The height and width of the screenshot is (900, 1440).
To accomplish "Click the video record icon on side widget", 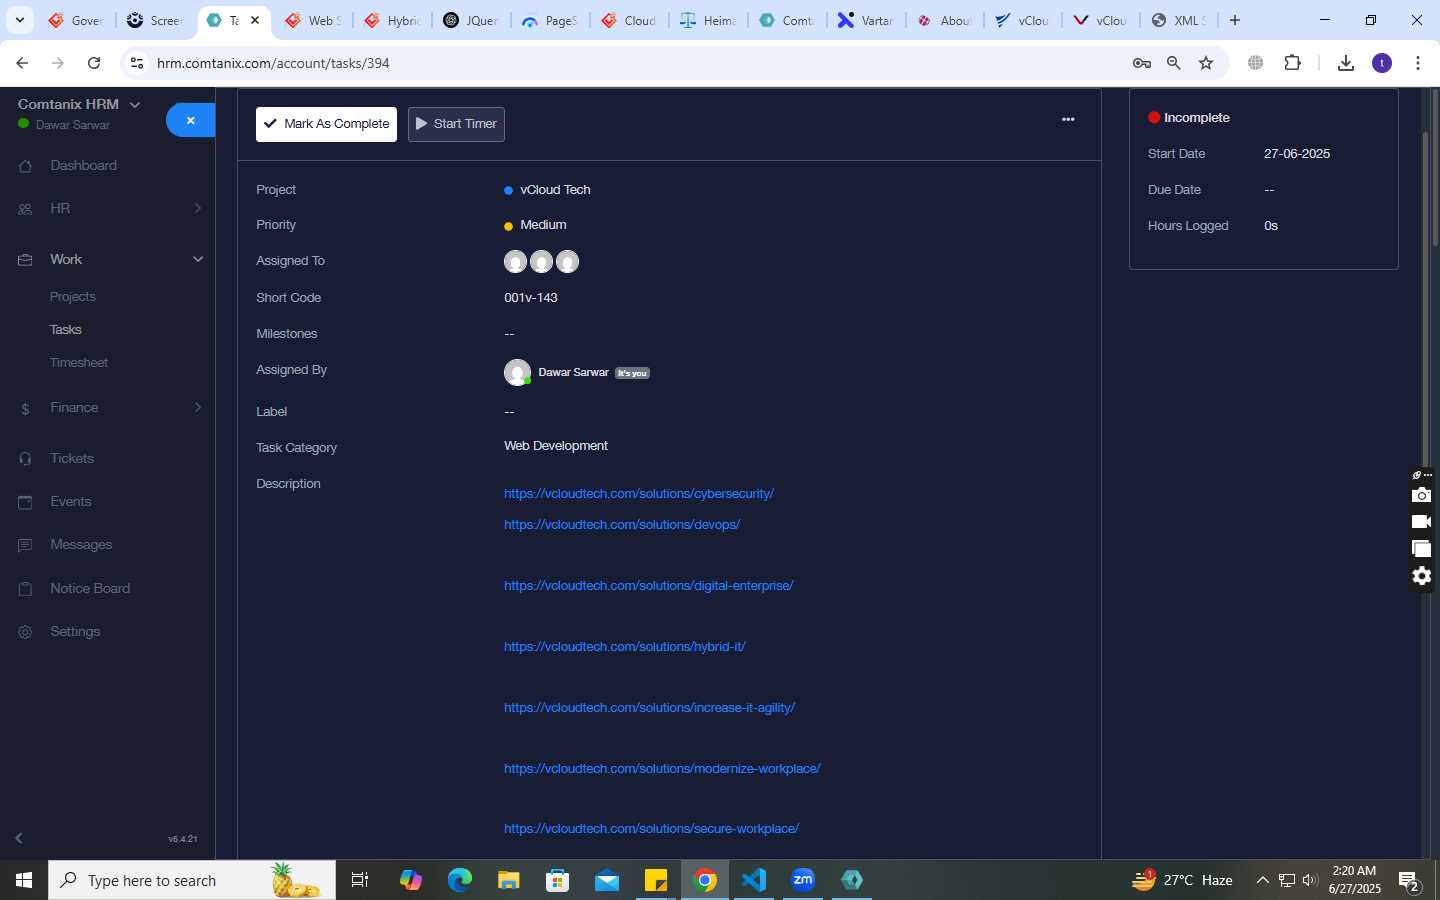I will coord(1421,522).
